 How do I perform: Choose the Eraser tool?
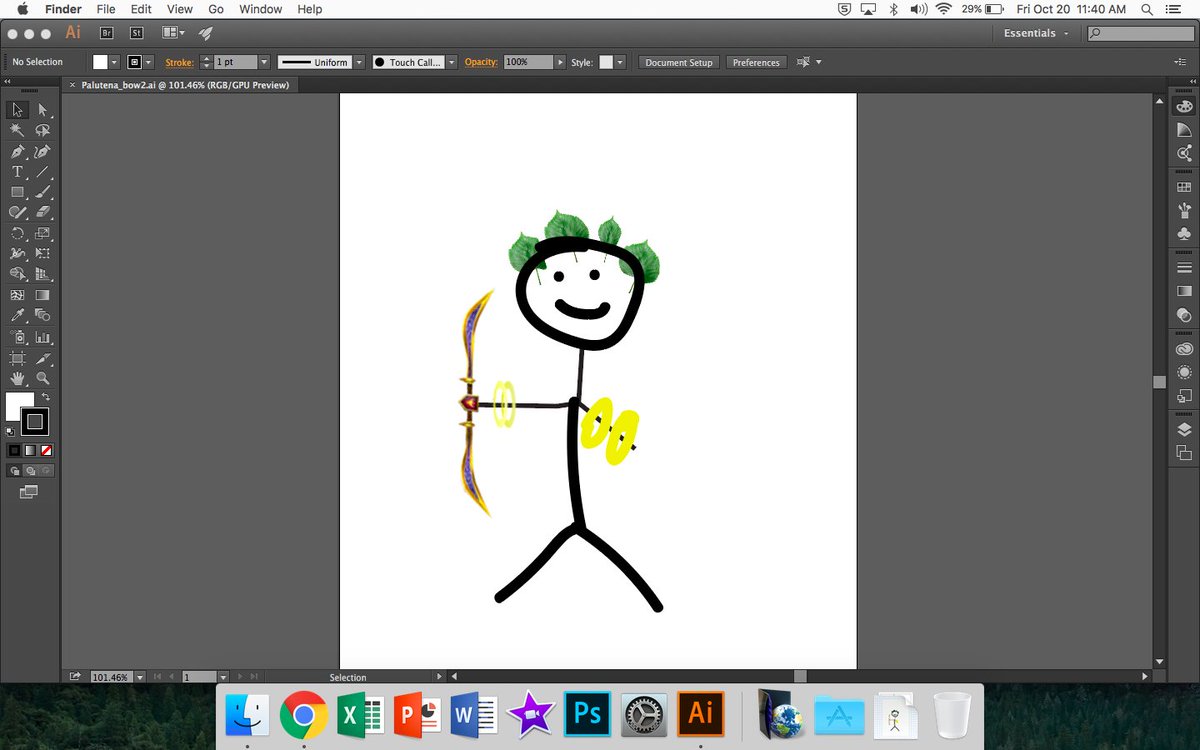pyautogui.click(x=43, y=212)
